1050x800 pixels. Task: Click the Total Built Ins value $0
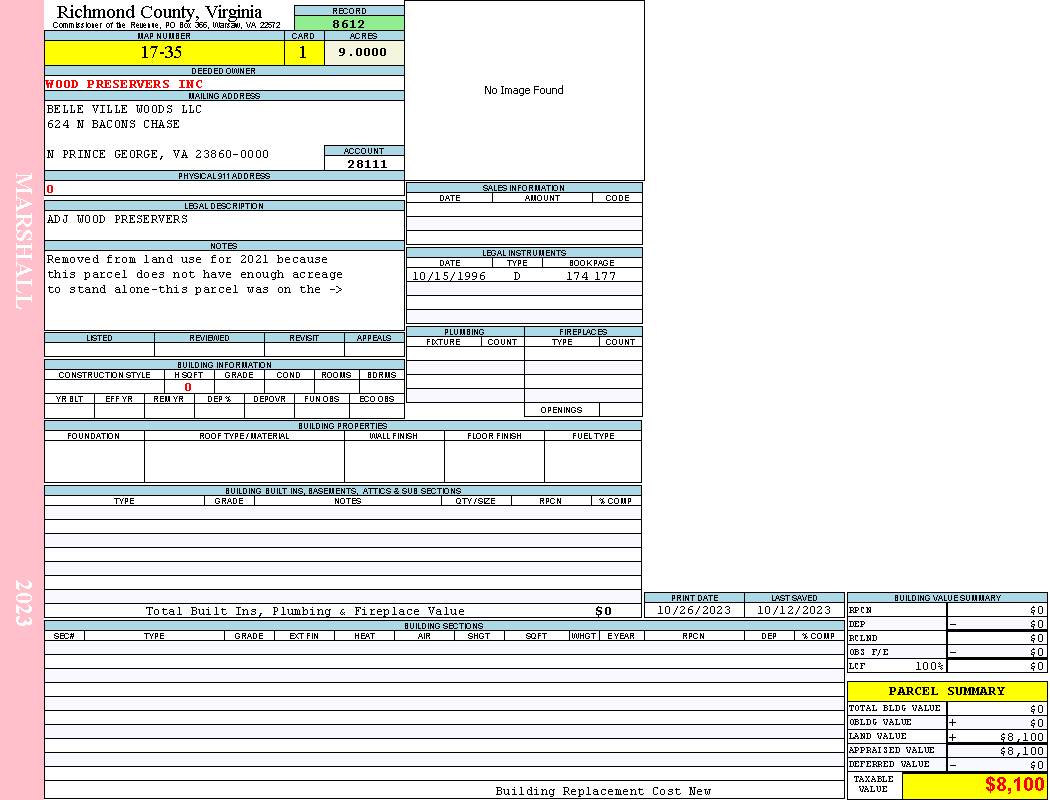(603, 611)
